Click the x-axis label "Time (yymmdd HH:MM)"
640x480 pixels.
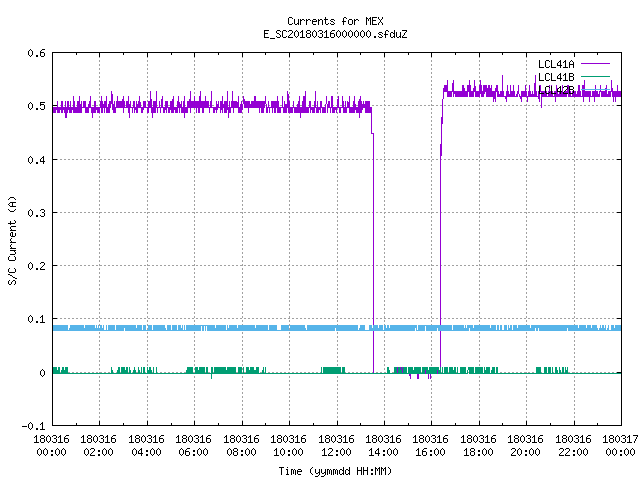click(335, 471)
